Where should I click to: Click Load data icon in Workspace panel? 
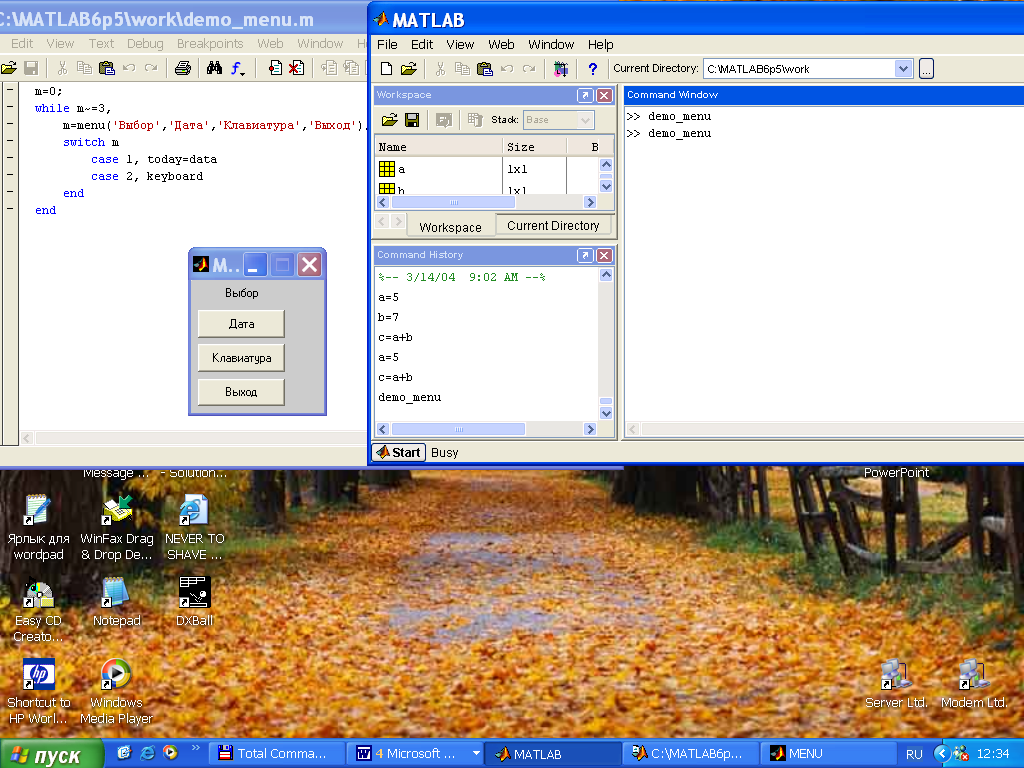coord(390,120)
